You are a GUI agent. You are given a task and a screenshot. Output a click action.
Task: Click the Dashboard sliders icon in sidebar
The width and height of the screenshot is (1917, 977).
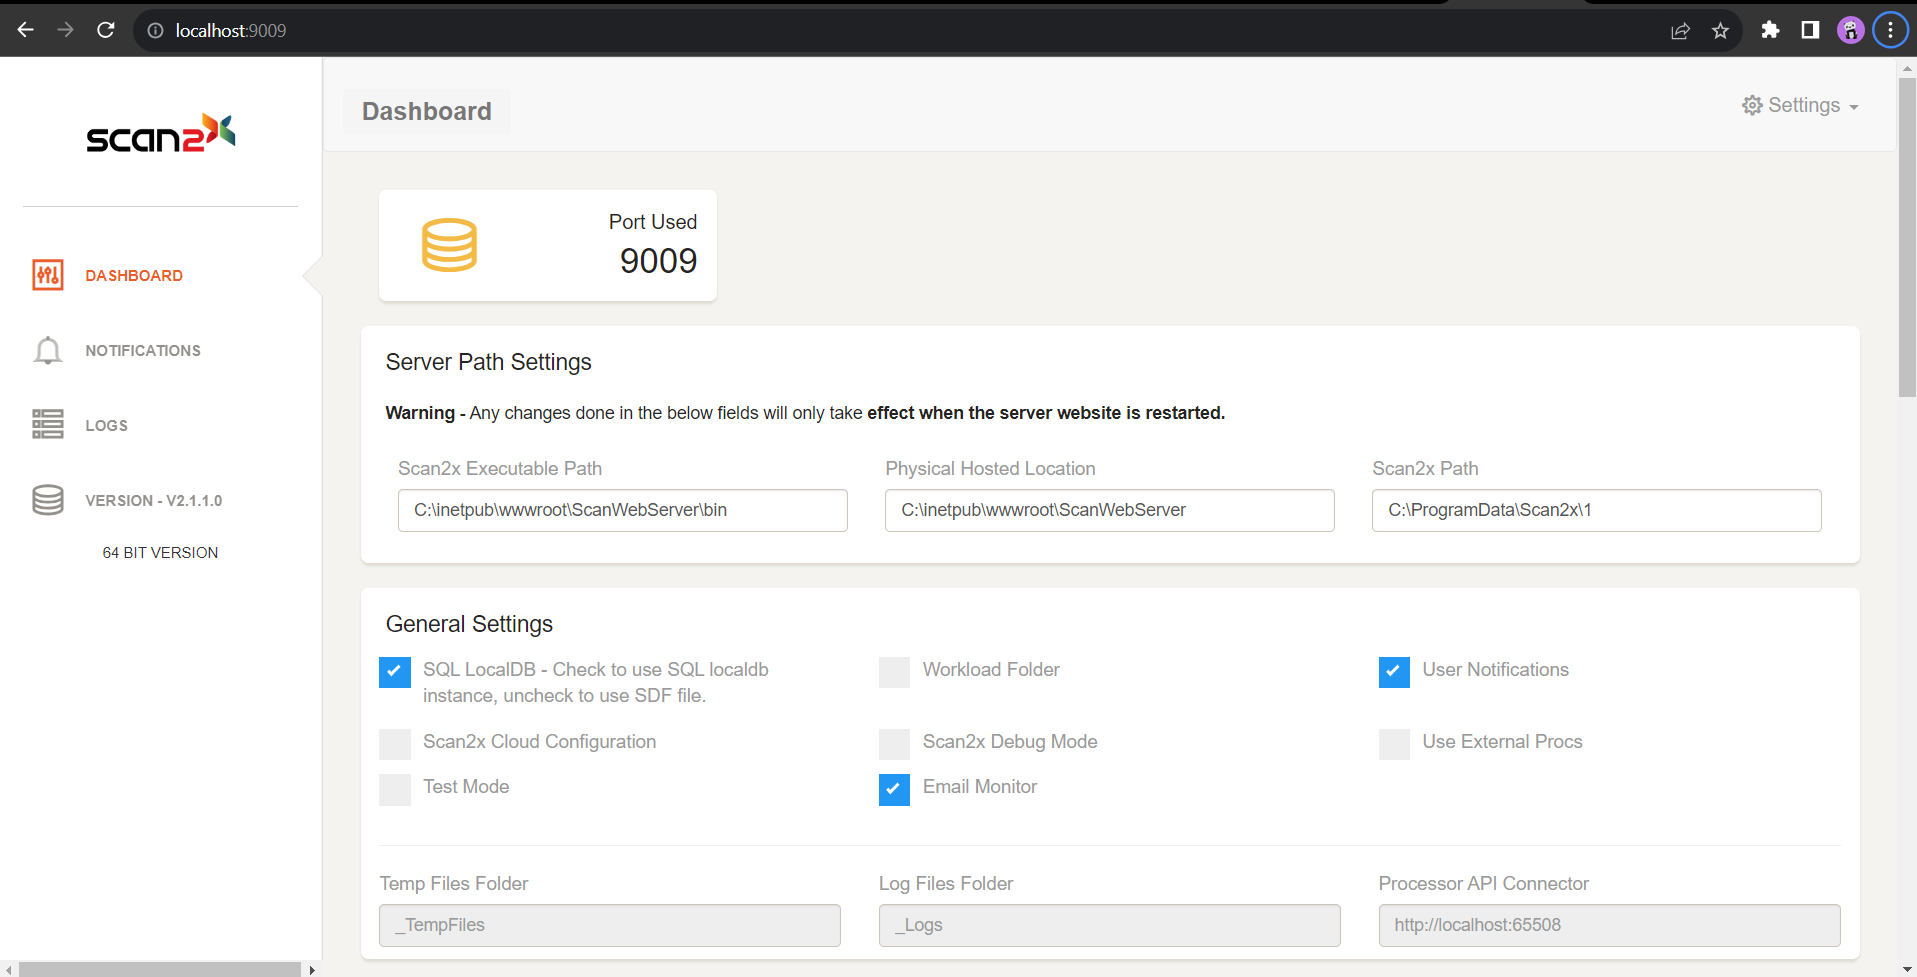(48, 275)
